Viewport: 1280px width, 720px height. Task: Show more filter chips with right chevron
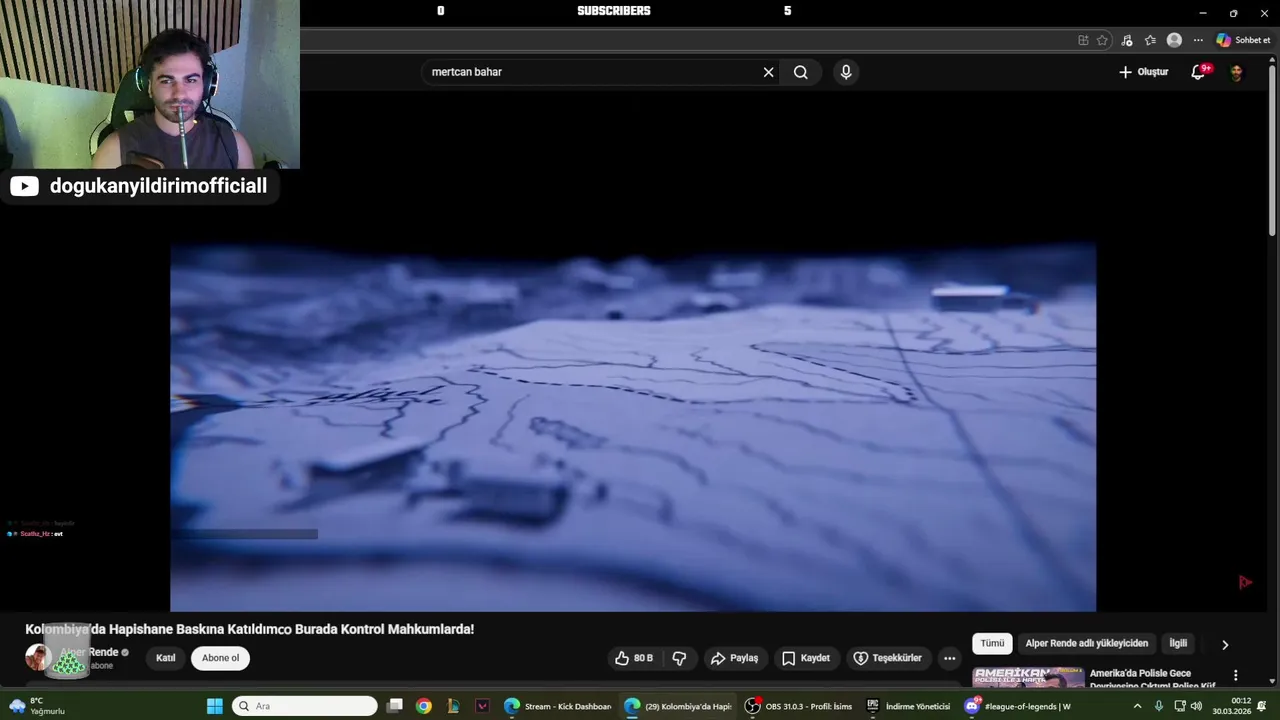[x=1225, y=644]
